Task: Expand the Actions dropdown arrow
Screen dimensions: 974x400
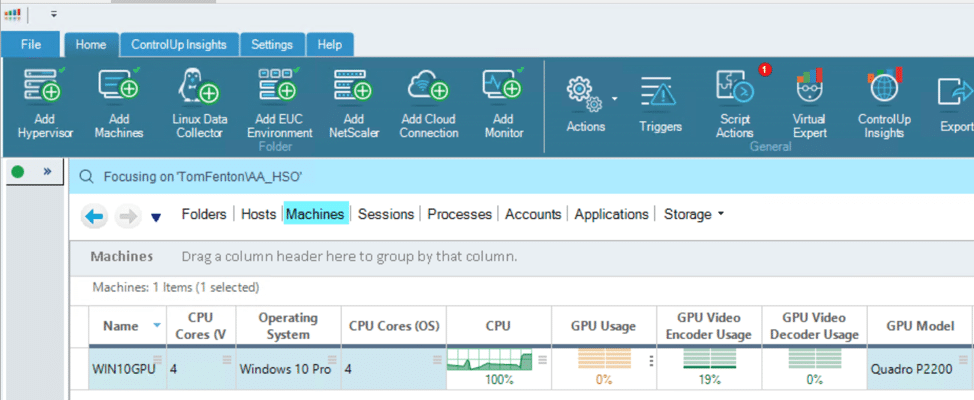Action: [x=615, y=99]
